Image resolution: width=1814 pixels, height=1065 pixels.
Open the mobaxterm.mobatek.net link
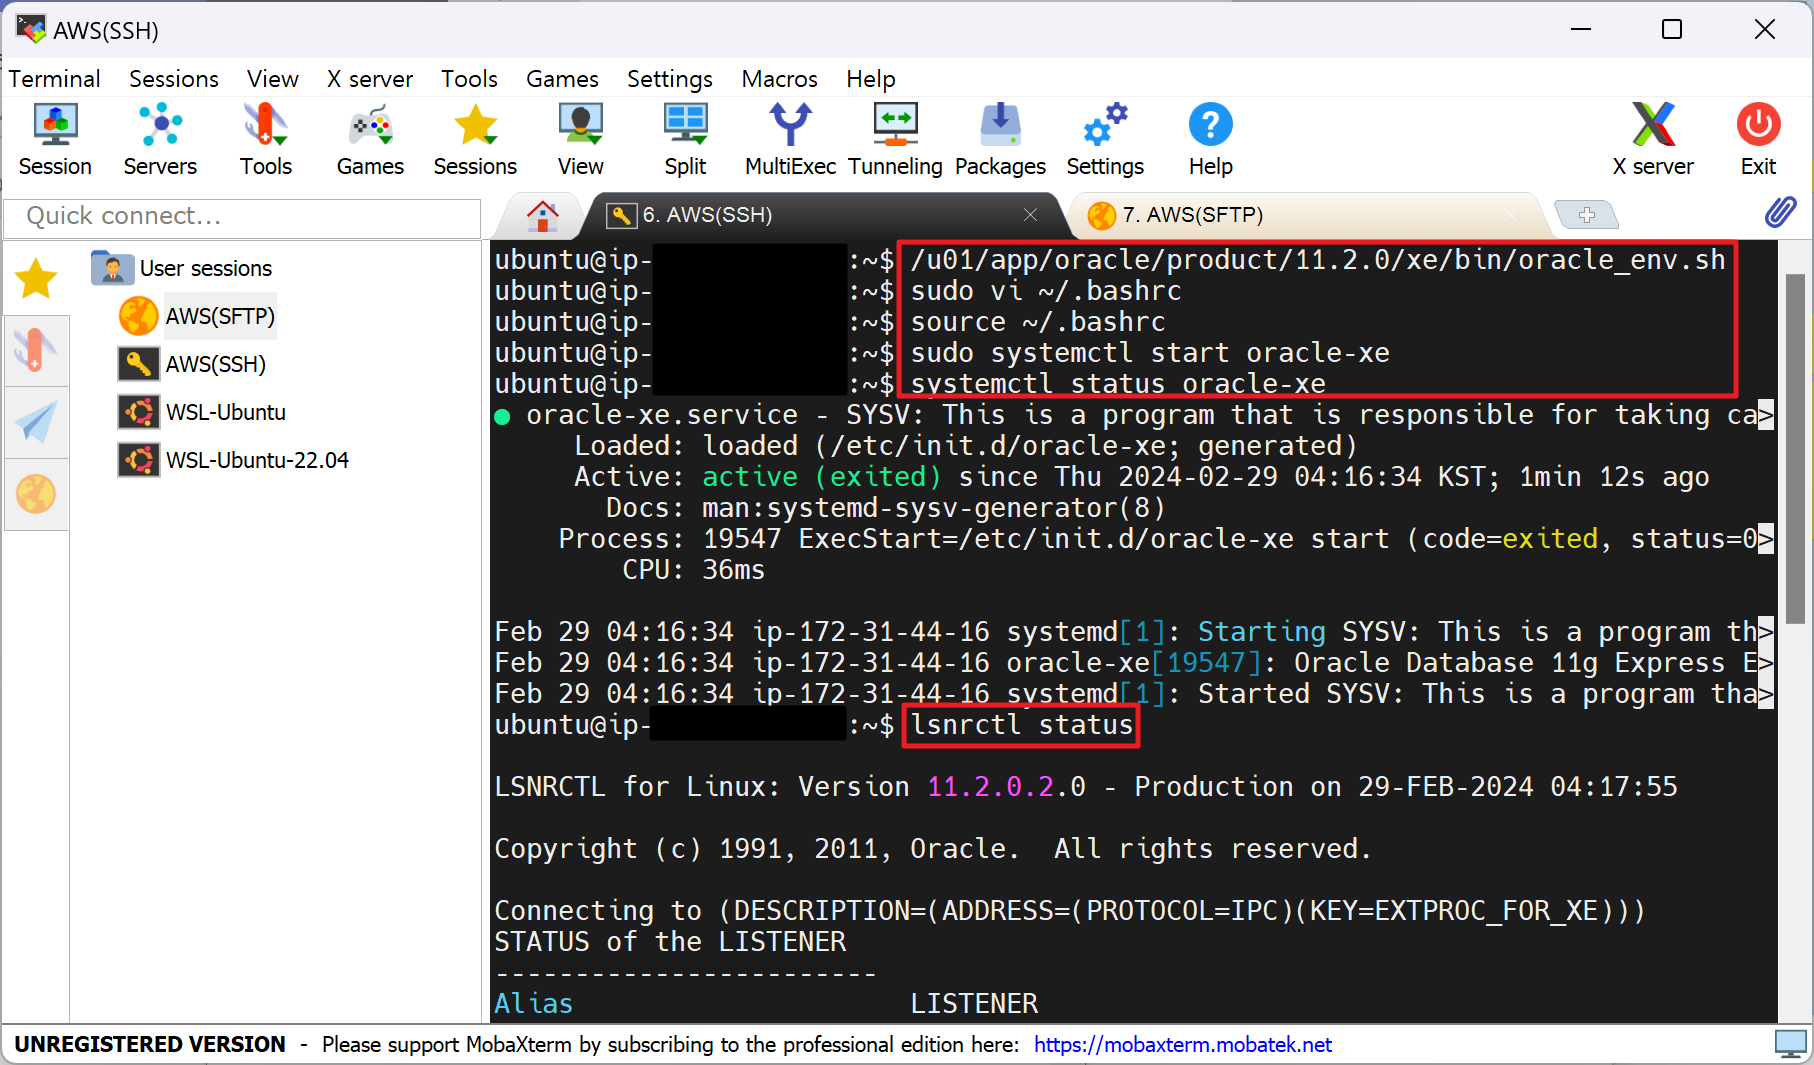coord(1183,1044)
